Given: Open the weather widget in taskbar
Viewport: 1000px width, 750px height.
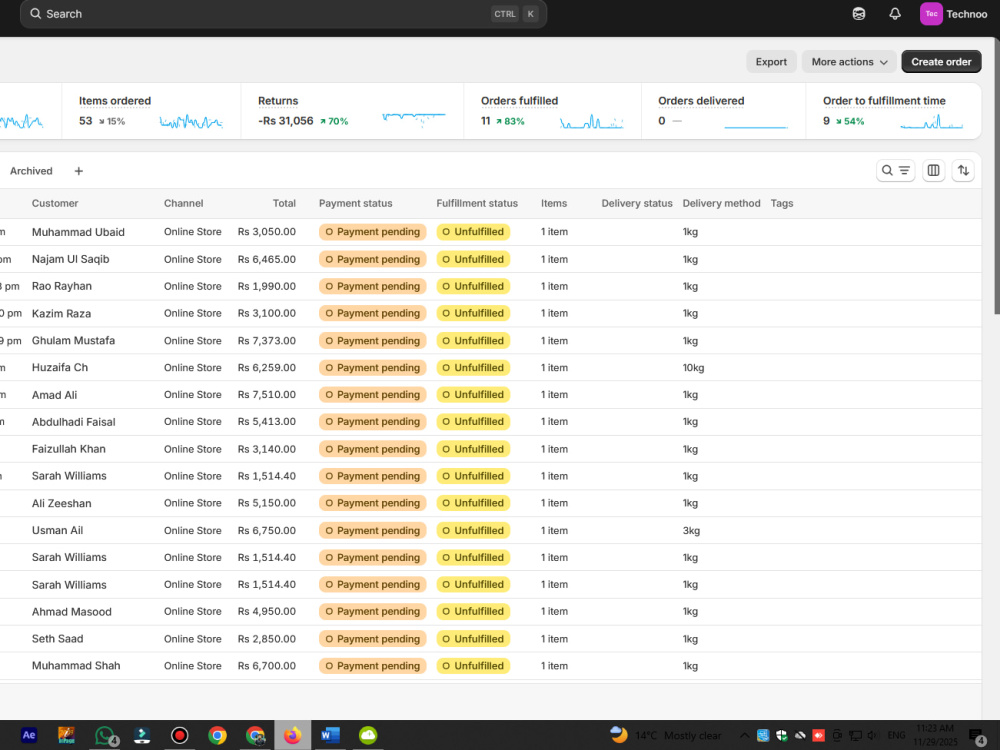Looking at the screenshot, I should (x=665, y=735).
